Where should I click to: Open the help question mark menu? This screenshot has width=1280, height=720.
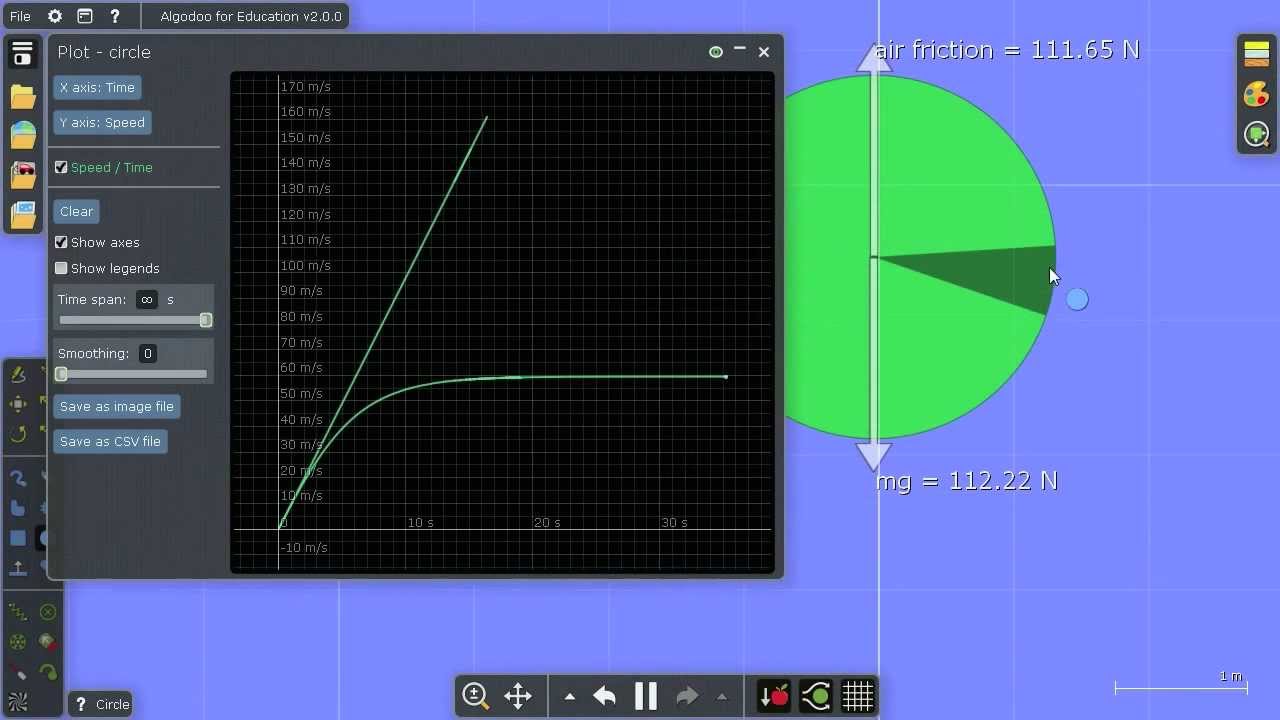point(115,16)
